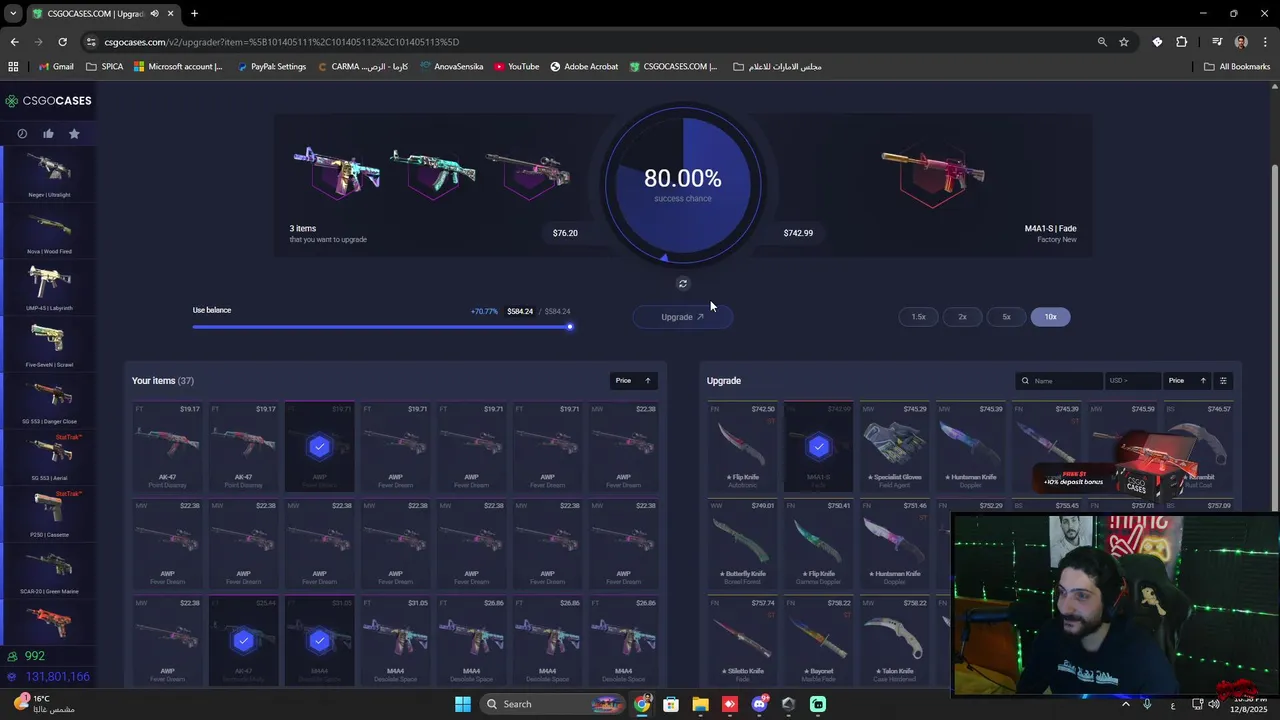The height and width of the screenshot is (720, 1280).
Task: Open the Negev Ultralight drop in sidebar
Action: (49, 174)
